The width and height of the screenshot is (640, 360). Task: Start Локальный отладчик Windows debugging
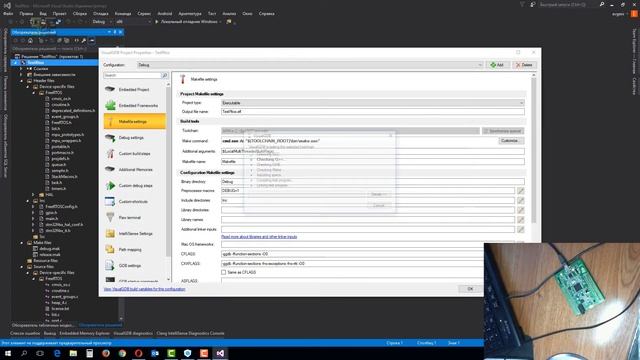(x=188, y=22)
